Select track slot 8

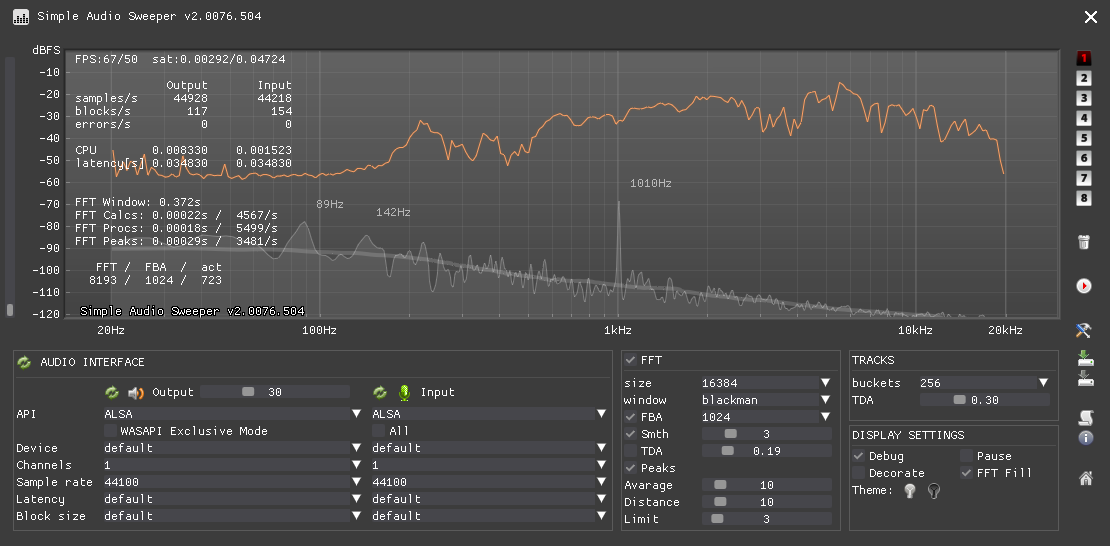pos(1083,198)
